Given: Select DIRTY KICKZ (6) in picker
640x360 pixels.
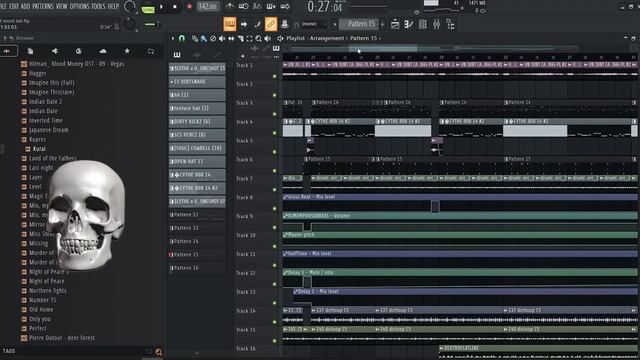Looking at the screenshot, I should coord(198,122).
